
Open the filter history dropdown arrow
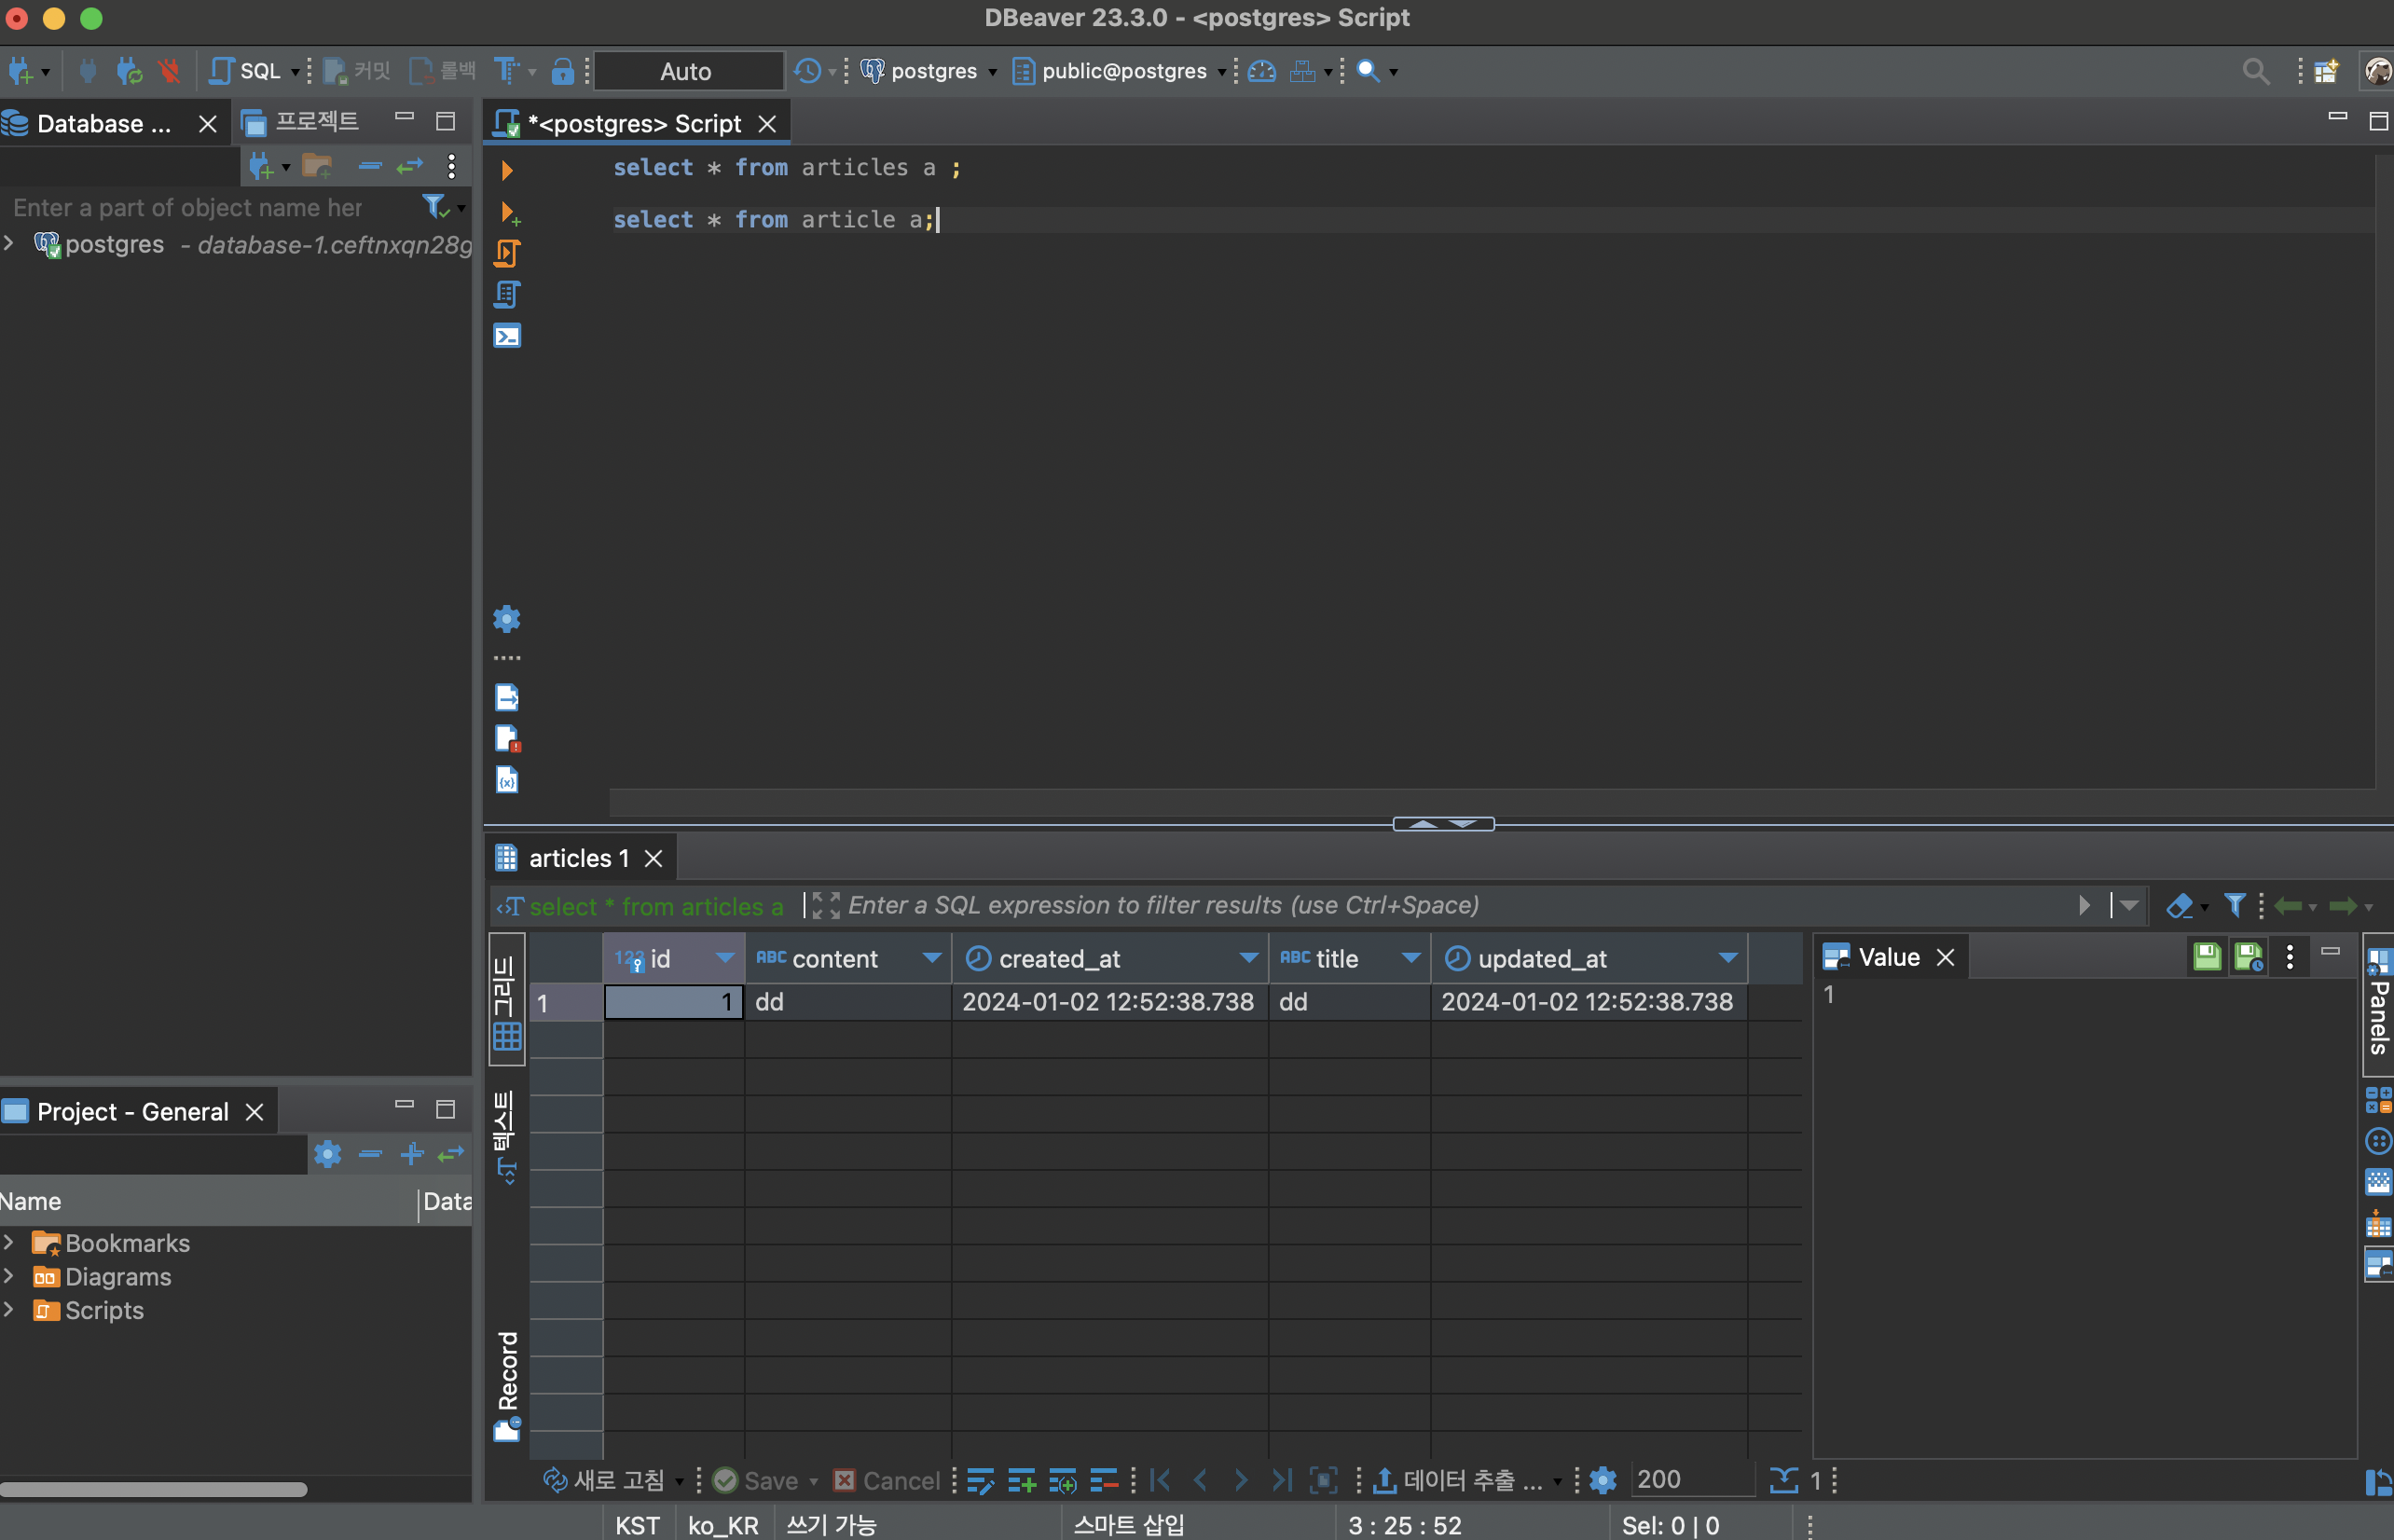tap(2129, 906)
